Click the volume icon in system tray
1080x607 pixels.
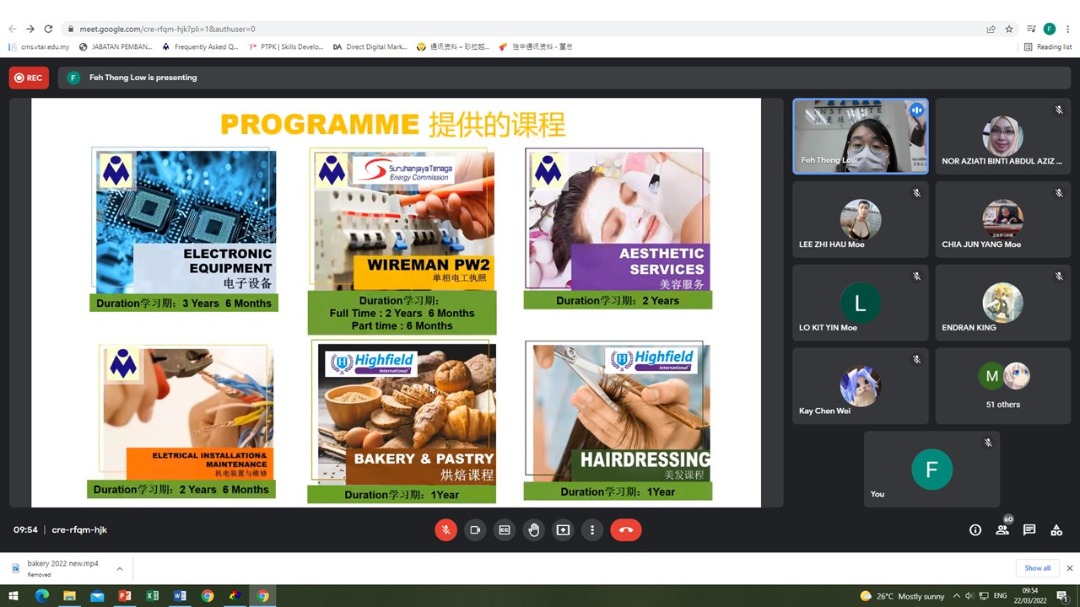pos(970,596)
